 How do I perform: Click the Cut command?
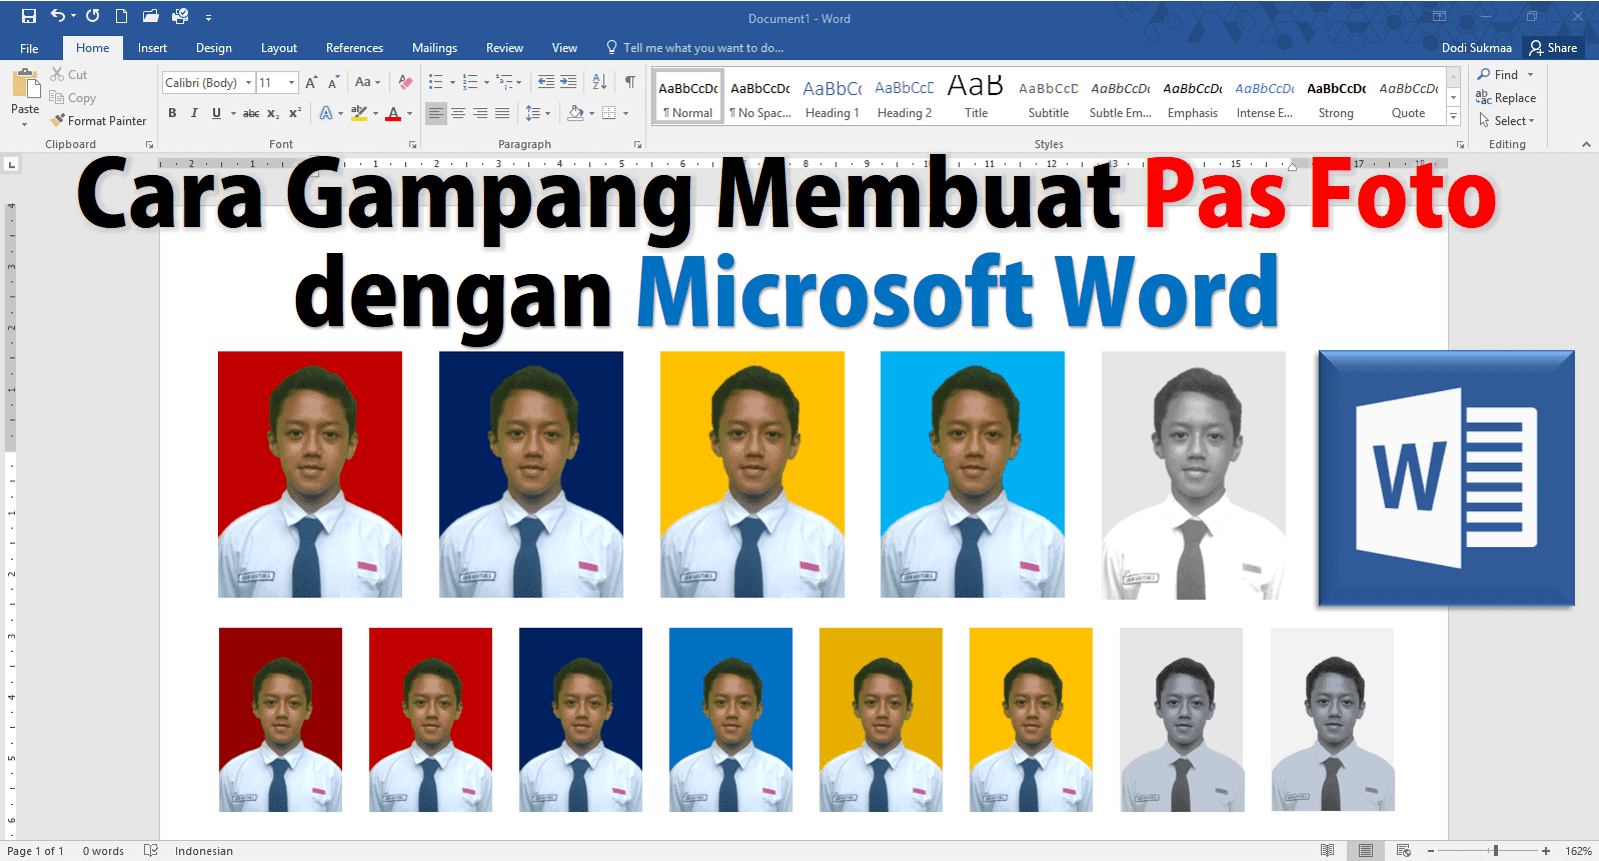click(69, 75)
